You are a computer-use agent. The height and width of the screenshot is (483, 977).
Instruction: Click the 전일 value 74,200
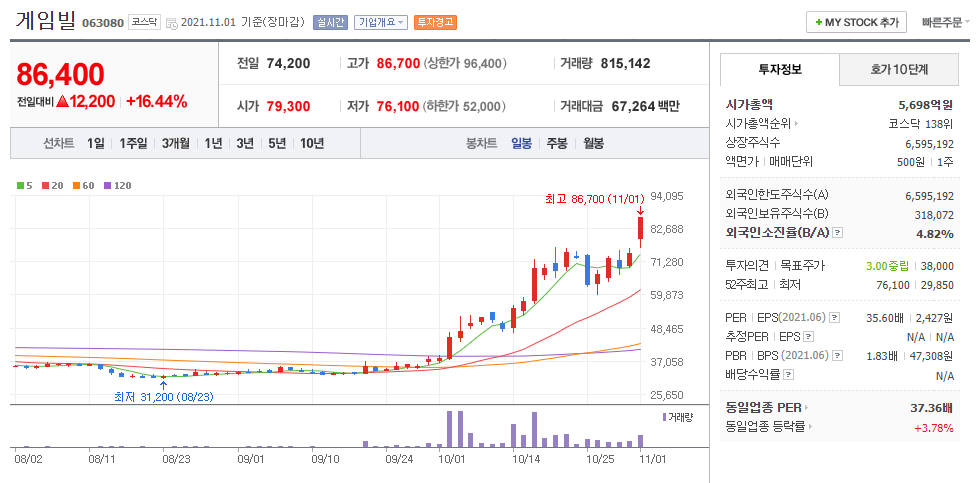(x=288, y=64)
